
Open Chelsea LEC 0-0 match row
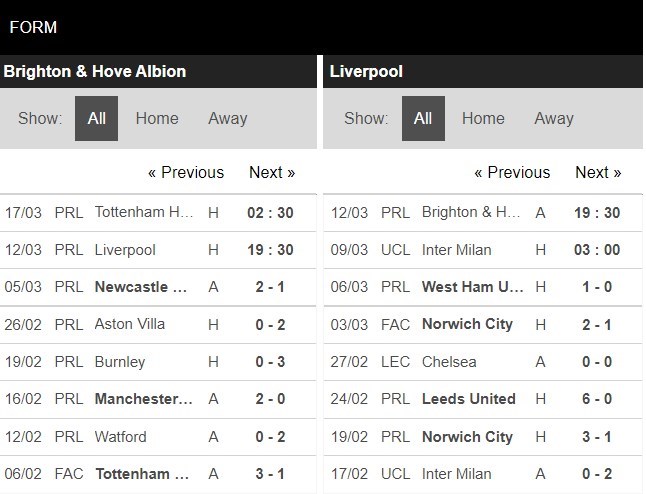click(x=483, y=362)
